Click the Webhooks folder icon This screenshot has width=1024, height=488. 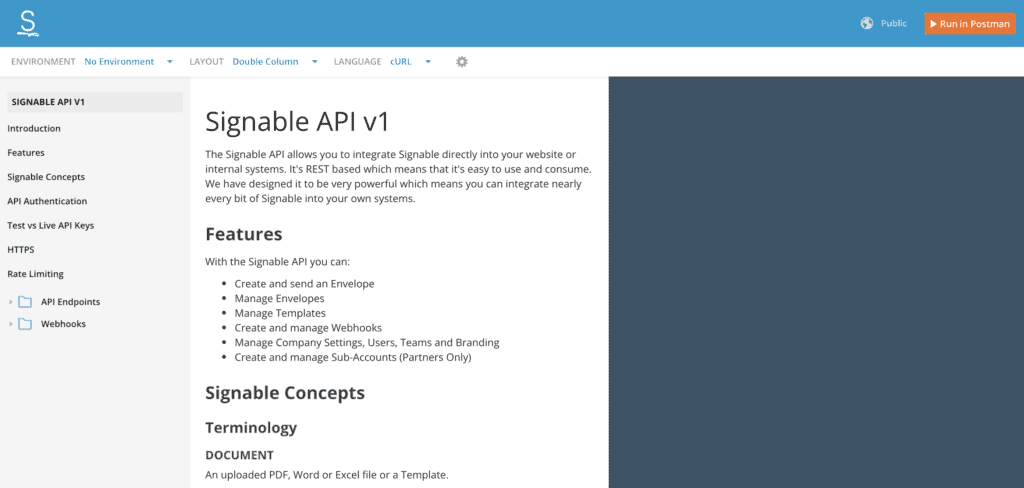pos(25,324)
